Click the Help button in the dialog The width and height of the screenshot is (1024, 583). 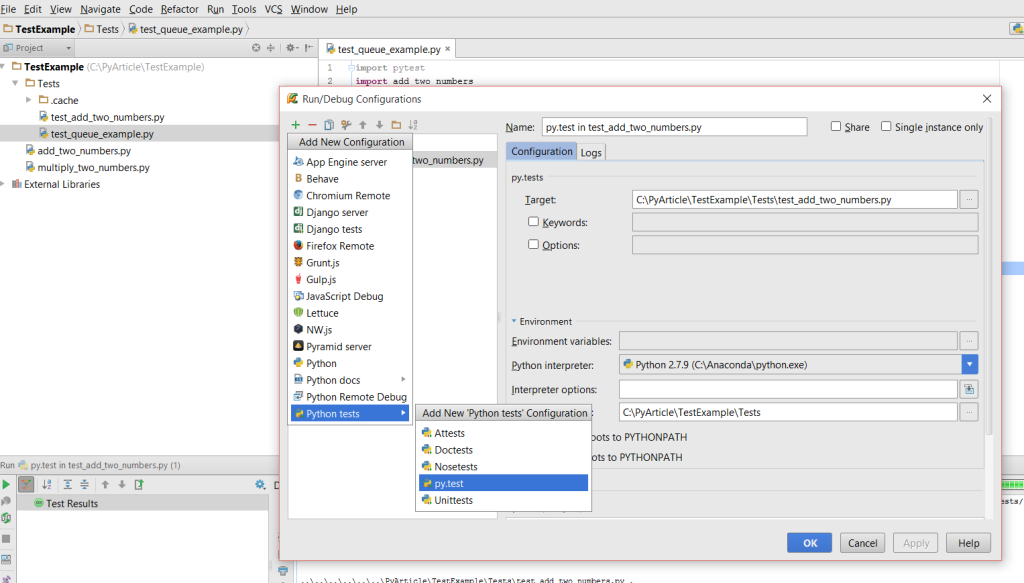point(968,543)
